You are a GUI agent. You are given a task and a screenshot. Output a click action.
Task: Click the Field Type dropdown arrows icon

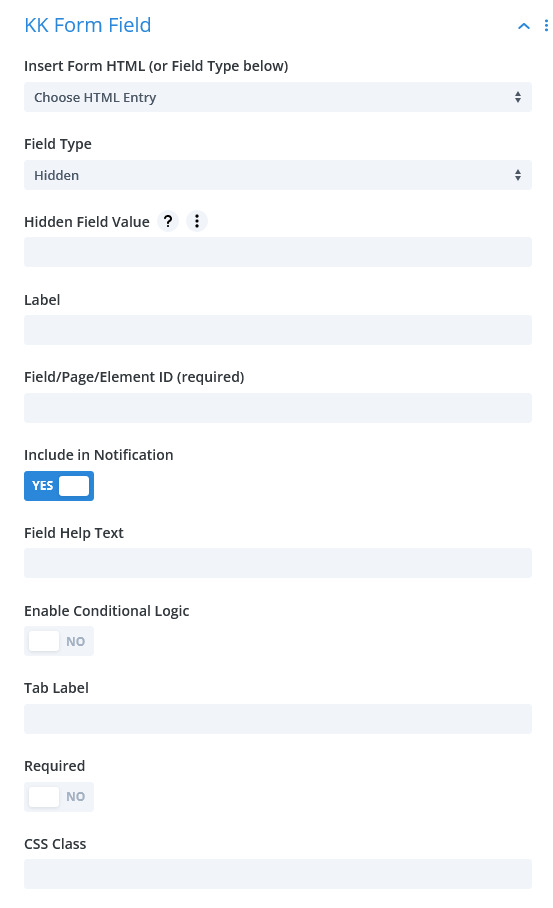click(x=518, y=175)
